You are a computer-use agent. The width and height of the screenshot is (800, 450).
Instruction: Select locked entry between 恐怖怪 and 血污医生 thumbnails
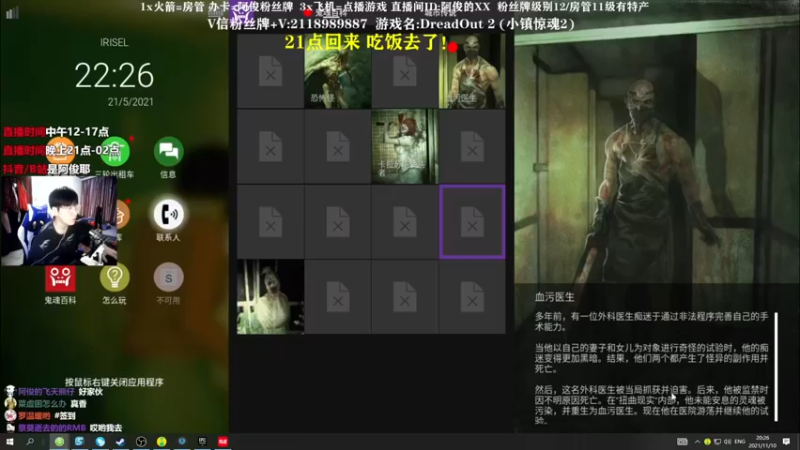click(x=405, y=71)
